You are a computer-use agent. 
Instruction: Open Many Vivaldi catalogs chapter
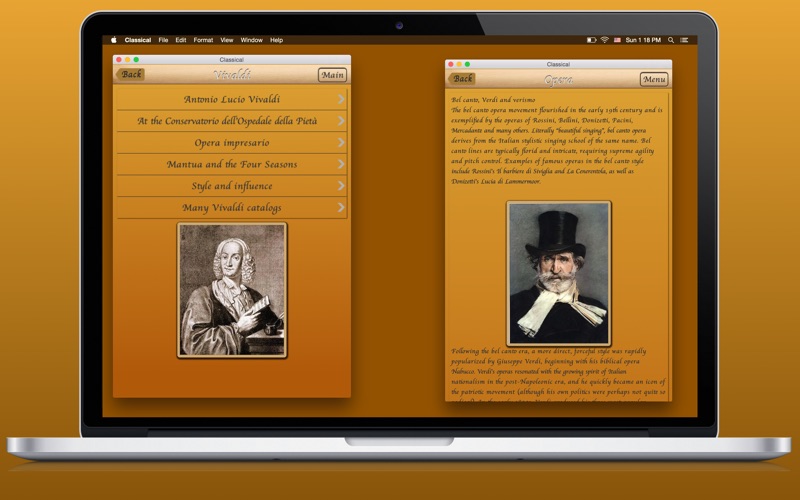[232, 208]
